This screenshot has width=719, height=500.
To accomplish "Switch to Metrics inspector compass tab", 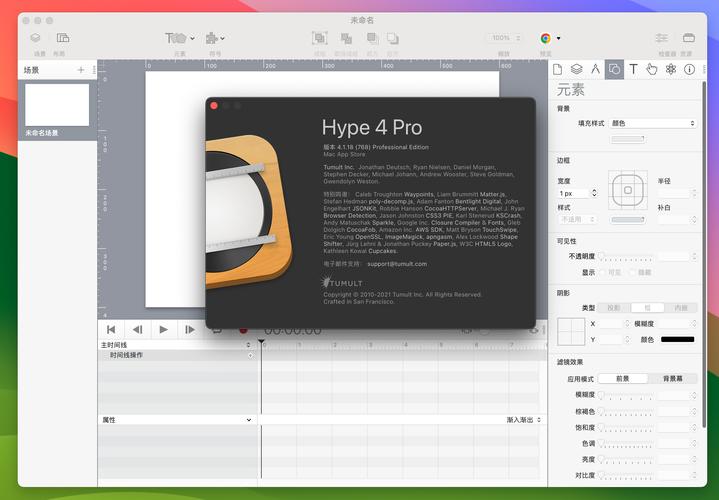I will (x=595, y=69).
